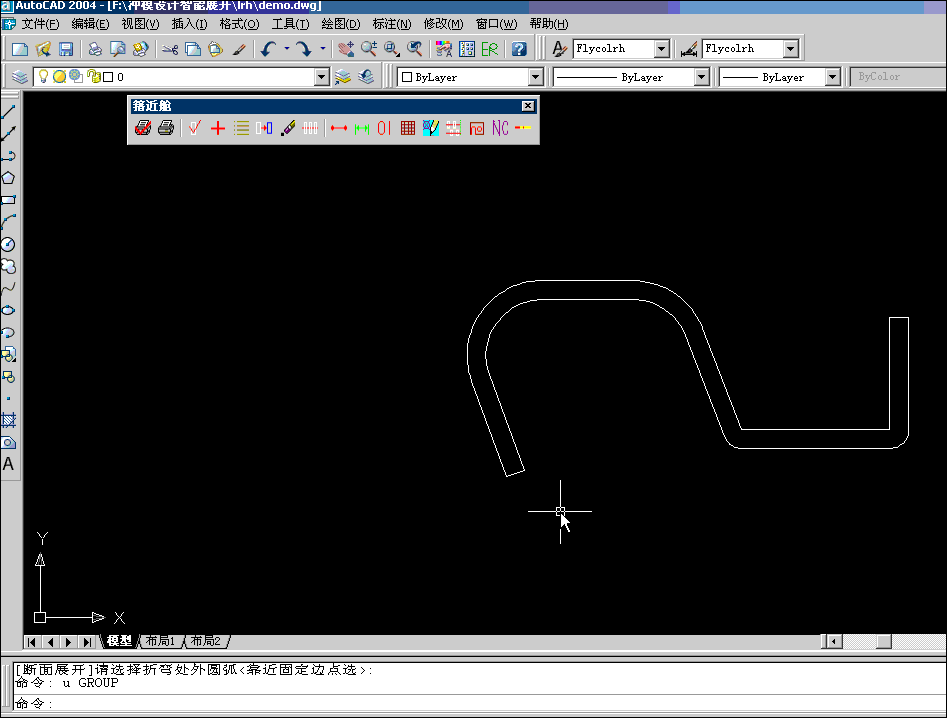The height and width of the screenshot is (718, 947).
Task: Open the ByLayer color dropdown
Action: coord(536,77)
